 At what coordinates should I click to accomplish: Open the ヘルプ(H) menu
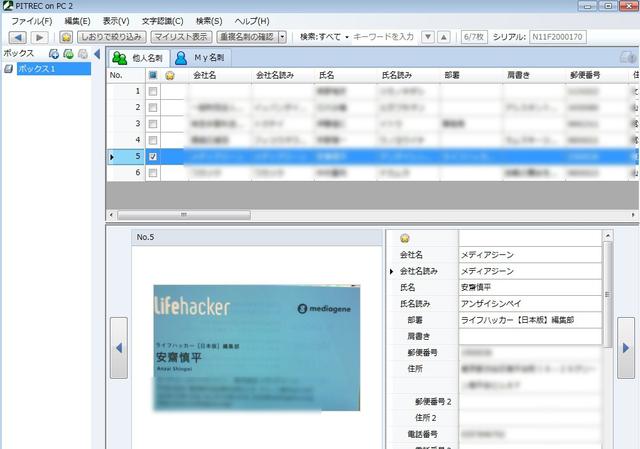[x=252, y=21]
